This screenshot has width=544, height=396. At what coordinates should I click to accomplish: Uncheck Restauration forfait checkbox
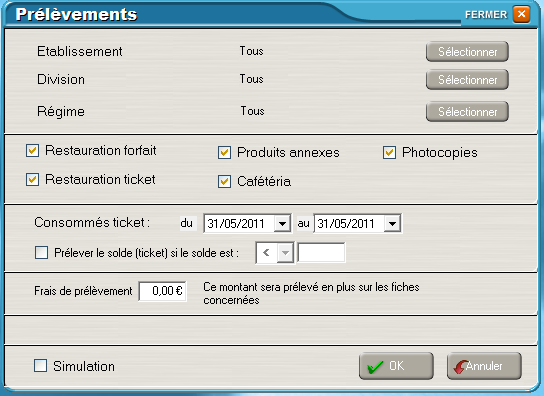tap(32, 151)
